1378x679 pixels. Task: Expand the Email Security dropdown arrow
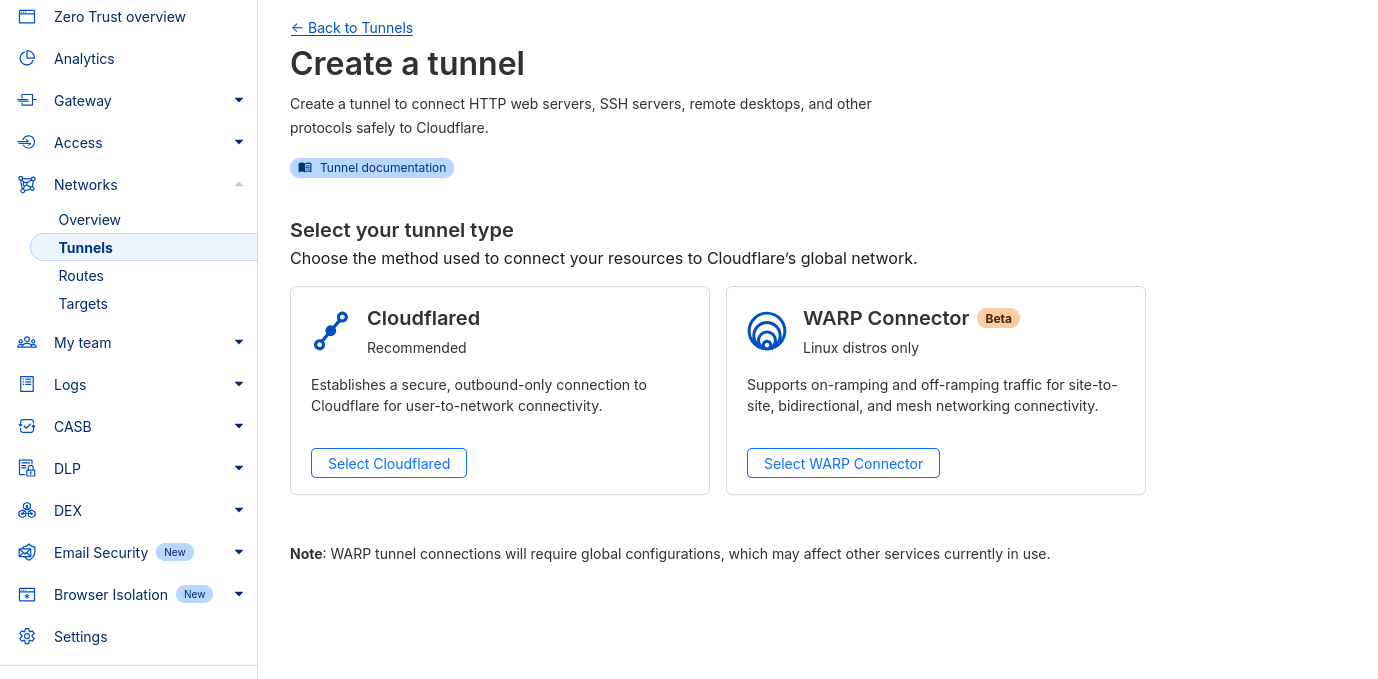click(x=239, y=552)
